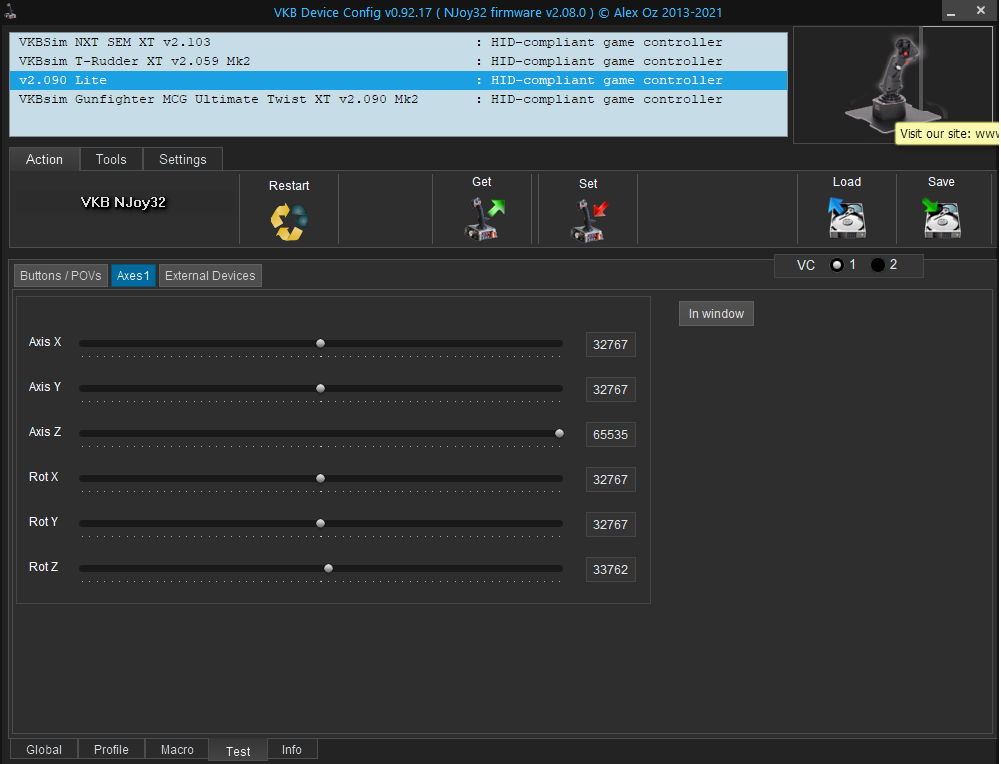
Task: Click the Rot Y label
Action: pos(43,522)
